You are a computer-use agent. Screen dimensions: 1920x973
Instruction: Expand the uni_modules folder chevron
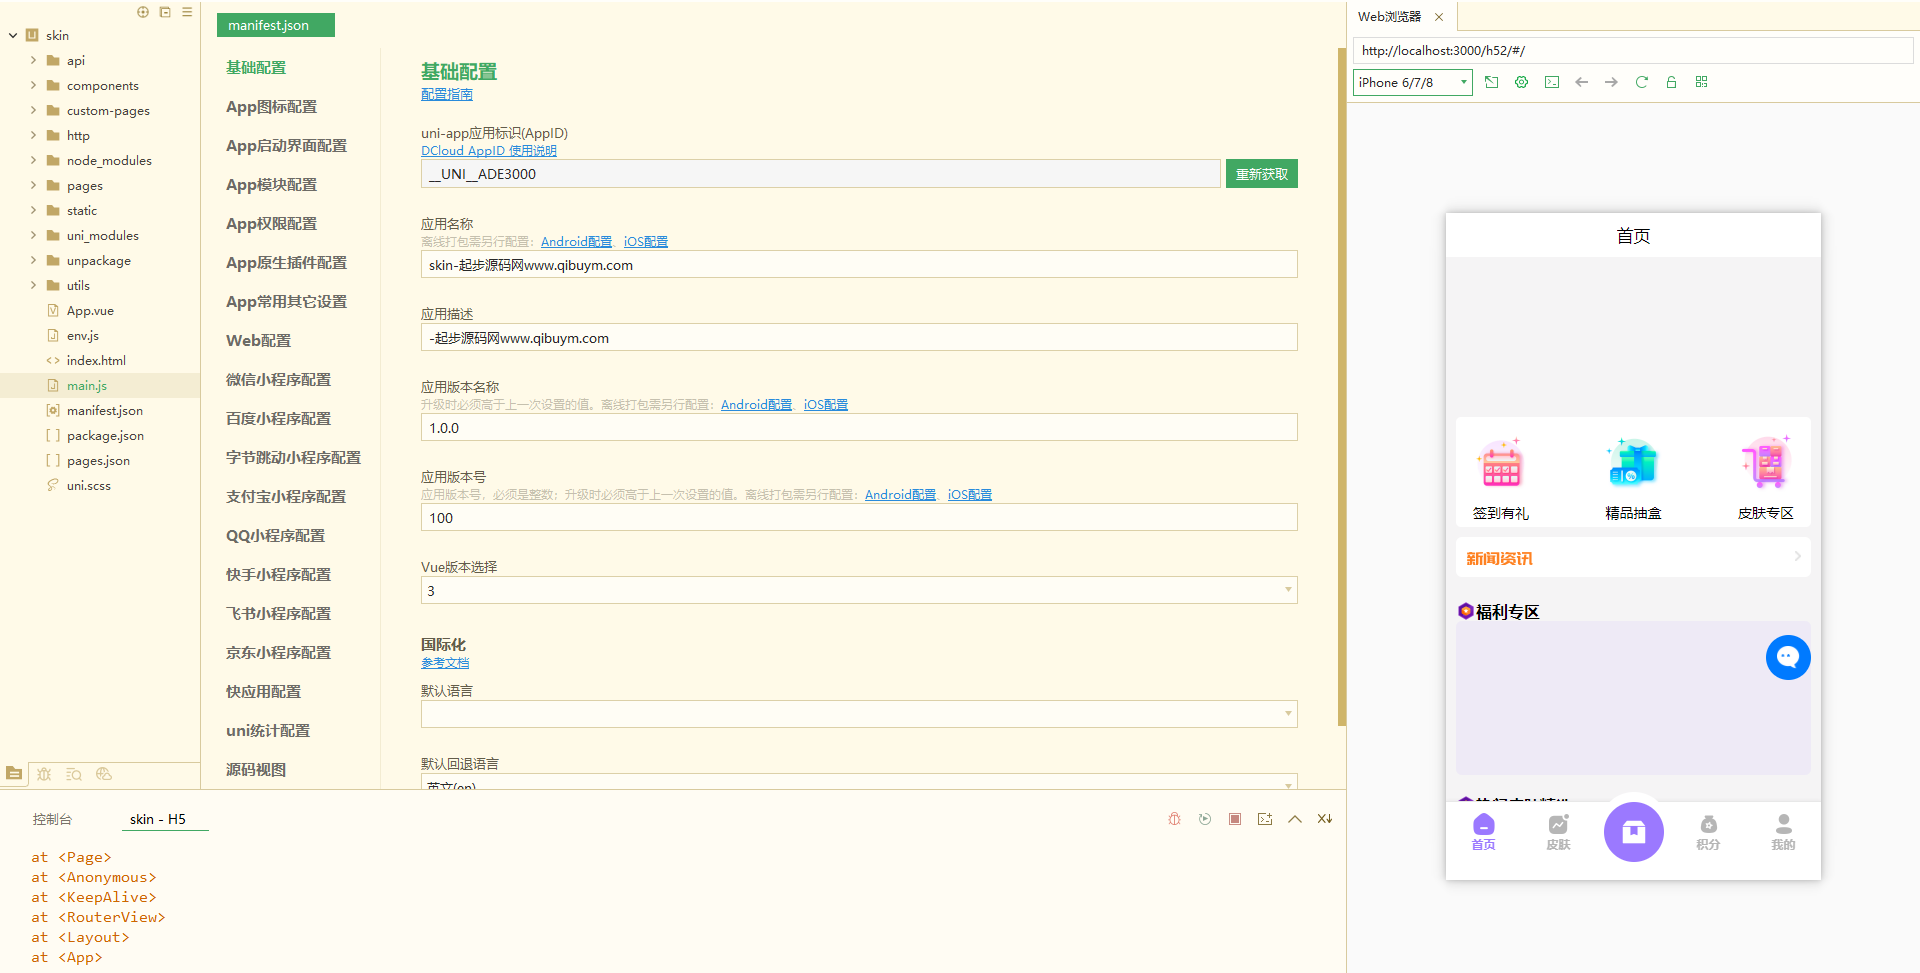tap(33, 235)
